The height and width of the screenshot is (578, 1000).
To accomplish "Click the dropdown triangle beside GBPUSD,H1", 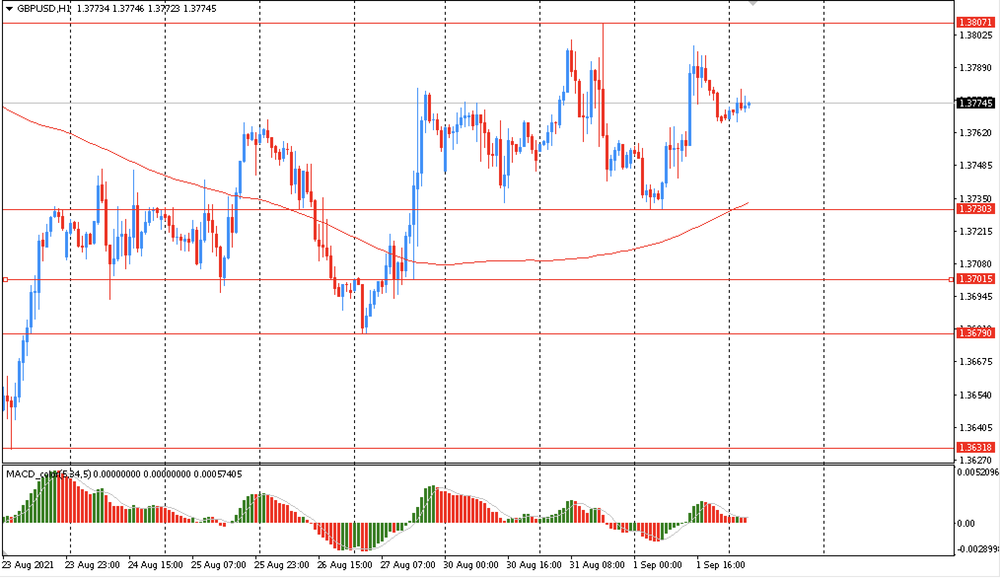I will point(9,9).
